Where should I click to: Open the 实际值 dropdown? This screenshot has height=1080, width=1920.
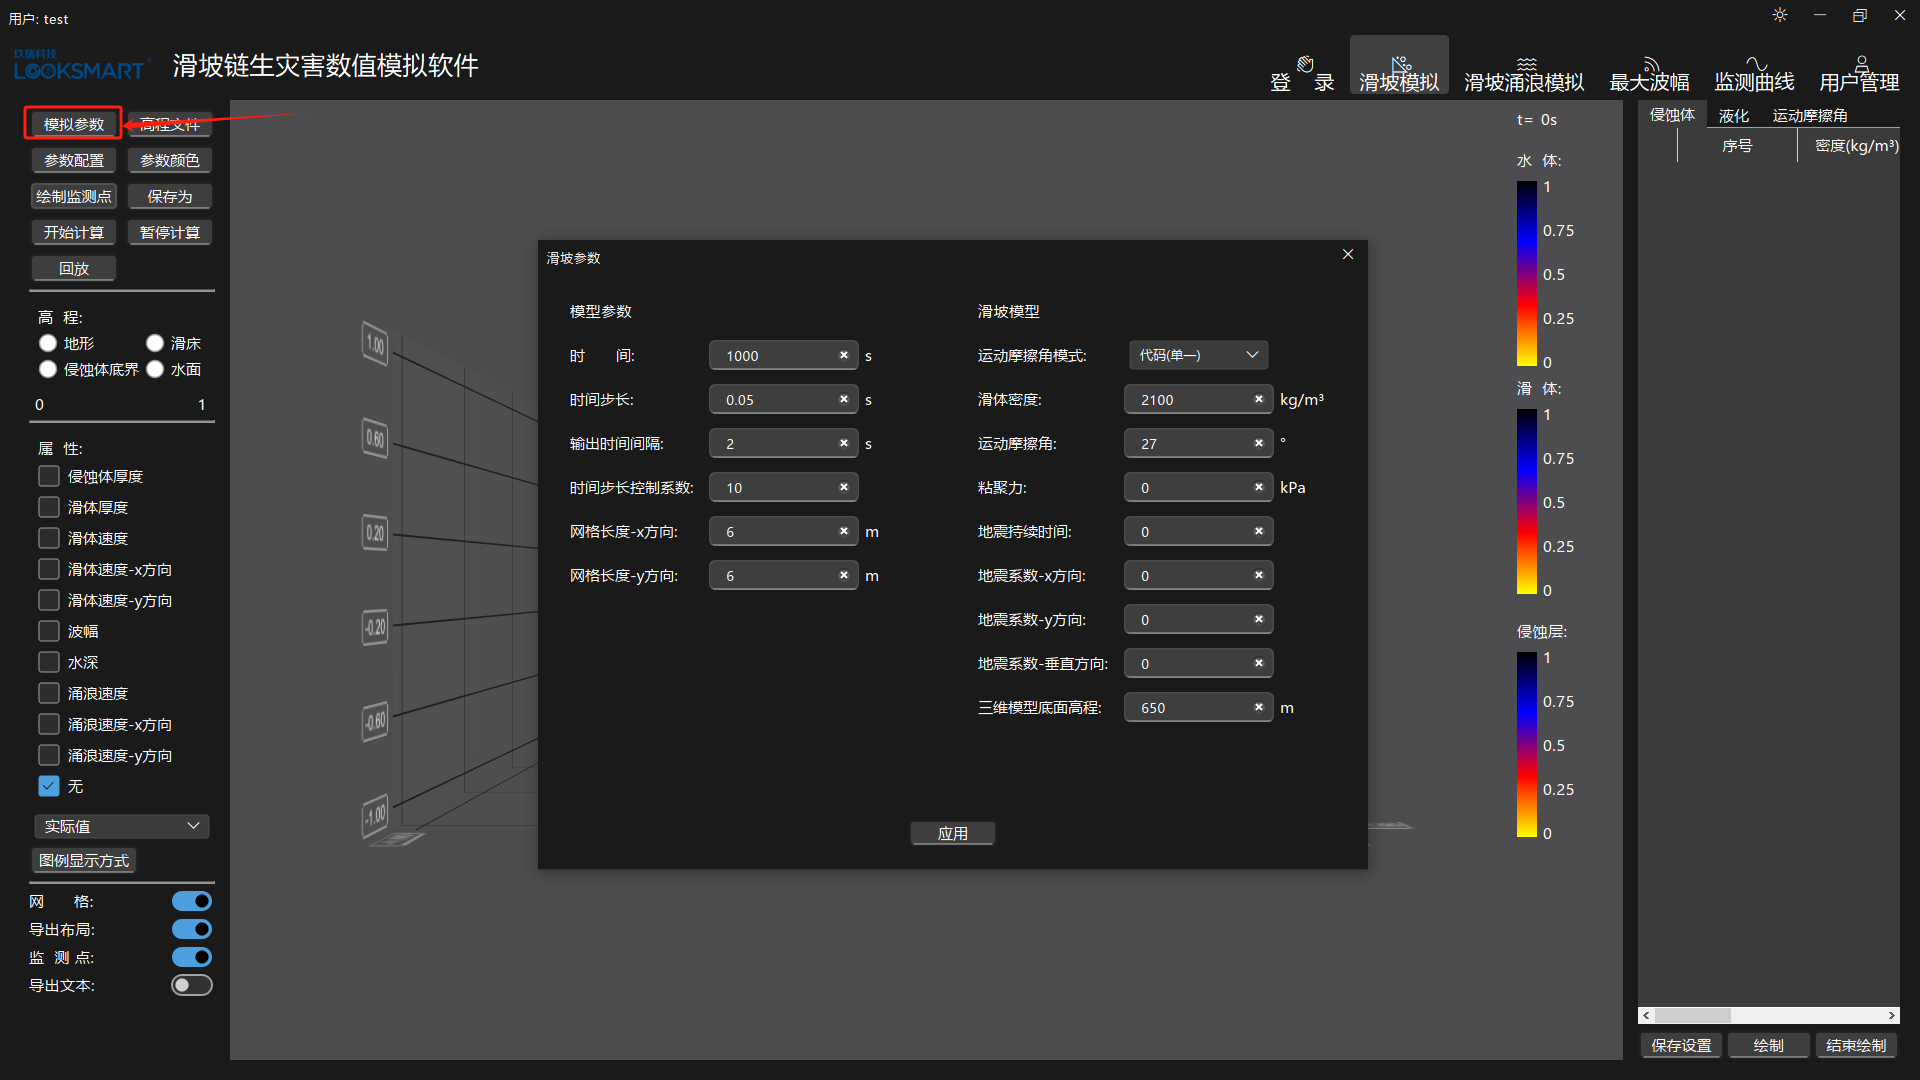pos(122,826)
